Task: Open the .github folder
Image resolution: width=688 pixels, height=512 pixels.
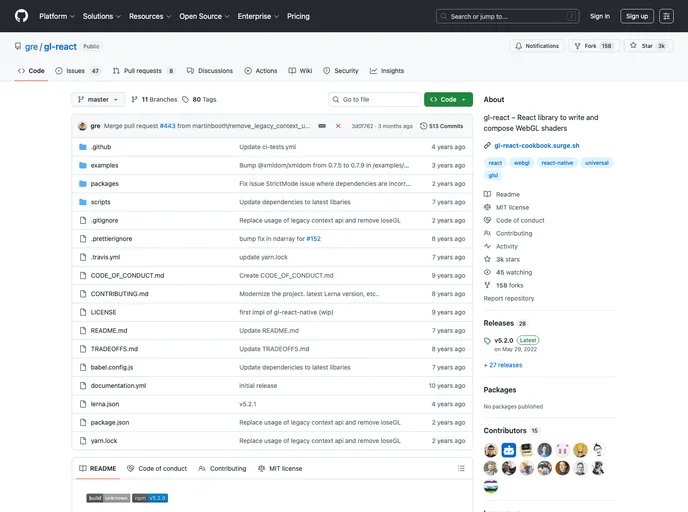Action: [x=101, y=147]
